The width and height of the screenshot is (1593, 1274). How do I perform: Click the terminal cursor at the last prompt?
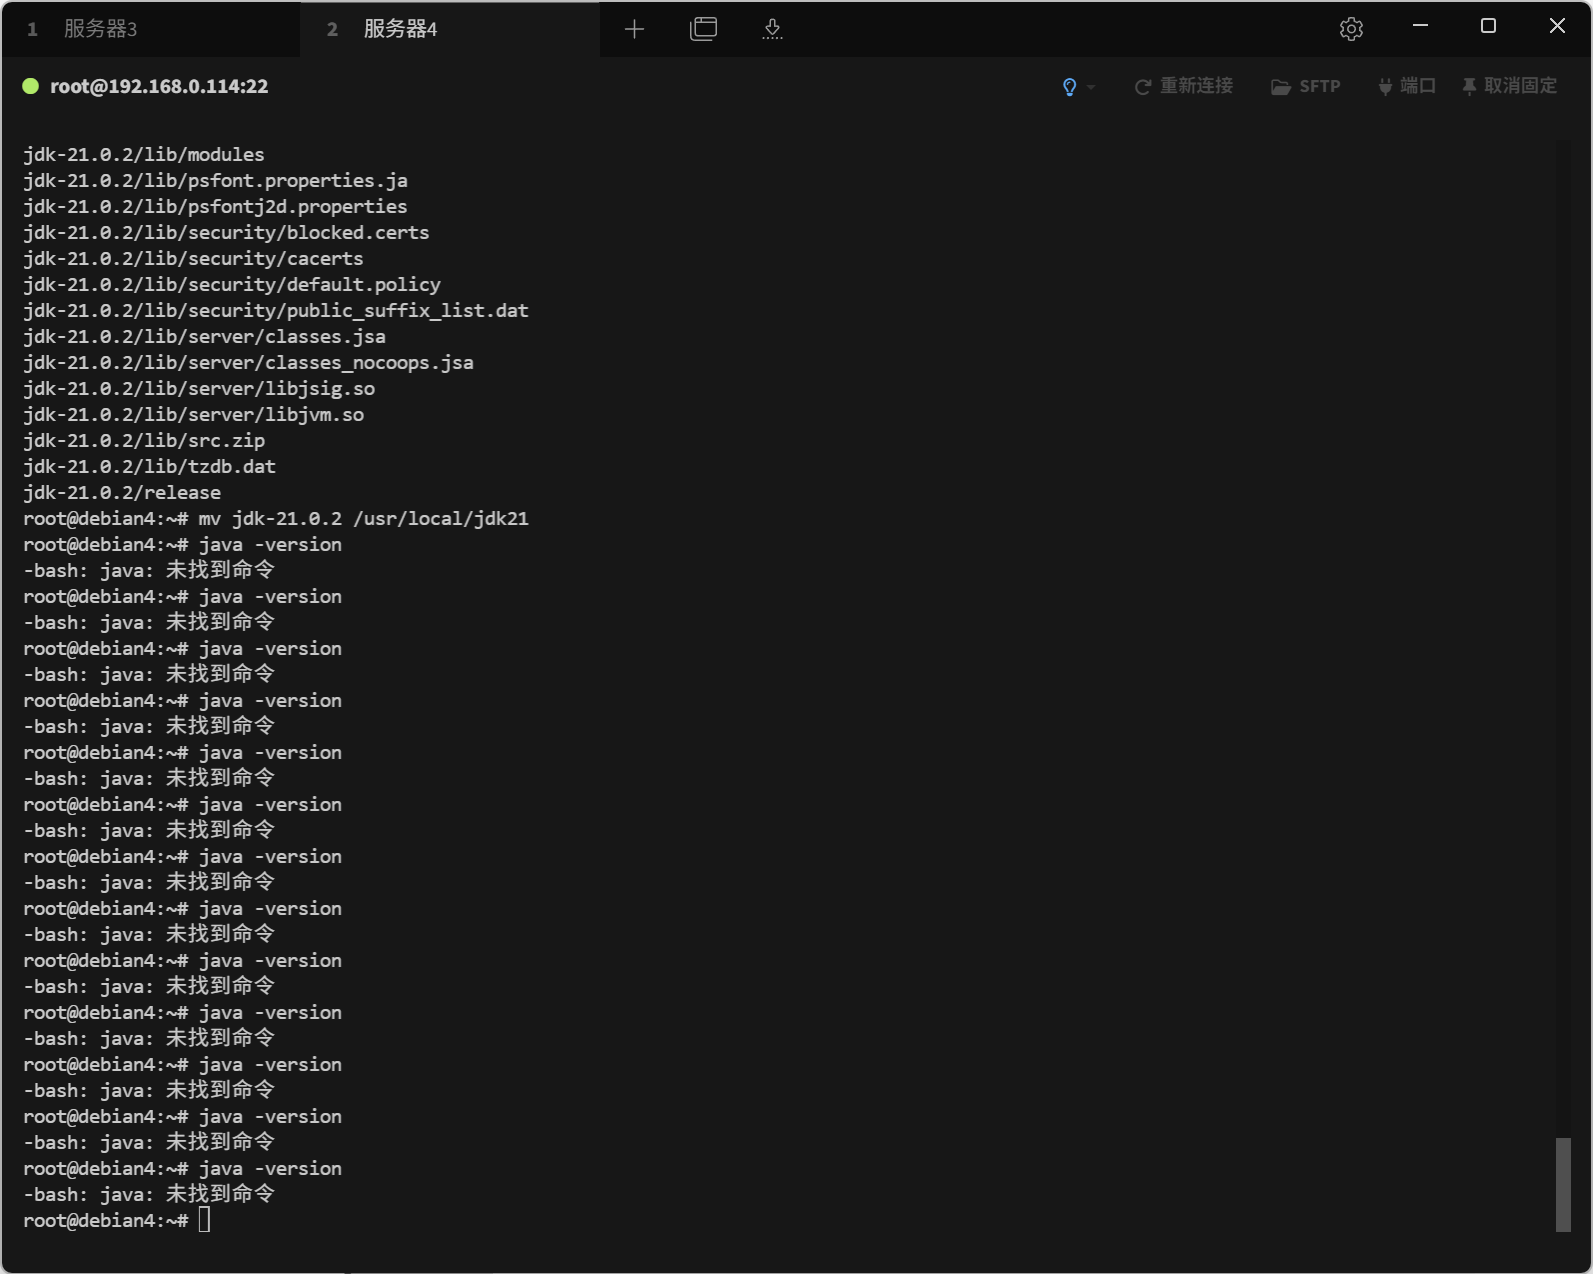[x=204, y=1220]
